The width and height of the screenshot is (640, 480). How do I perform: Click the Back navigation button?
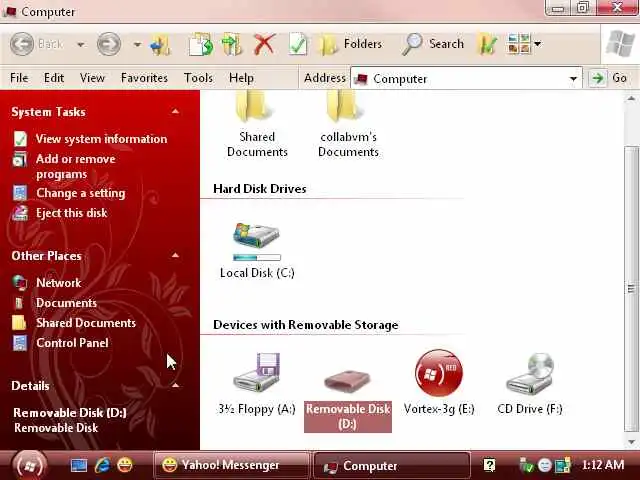37,44
